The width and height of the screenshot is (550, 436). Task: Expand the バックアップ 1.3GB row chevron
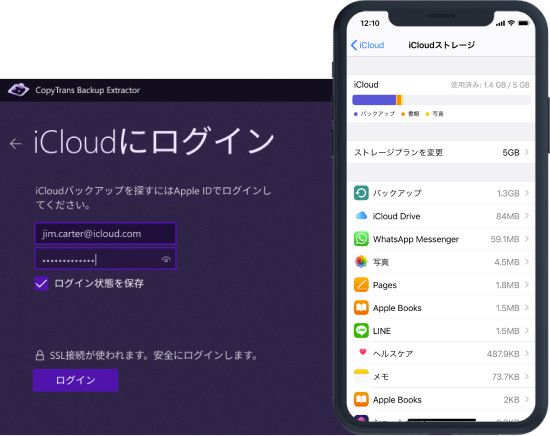(x=527, y=193)
